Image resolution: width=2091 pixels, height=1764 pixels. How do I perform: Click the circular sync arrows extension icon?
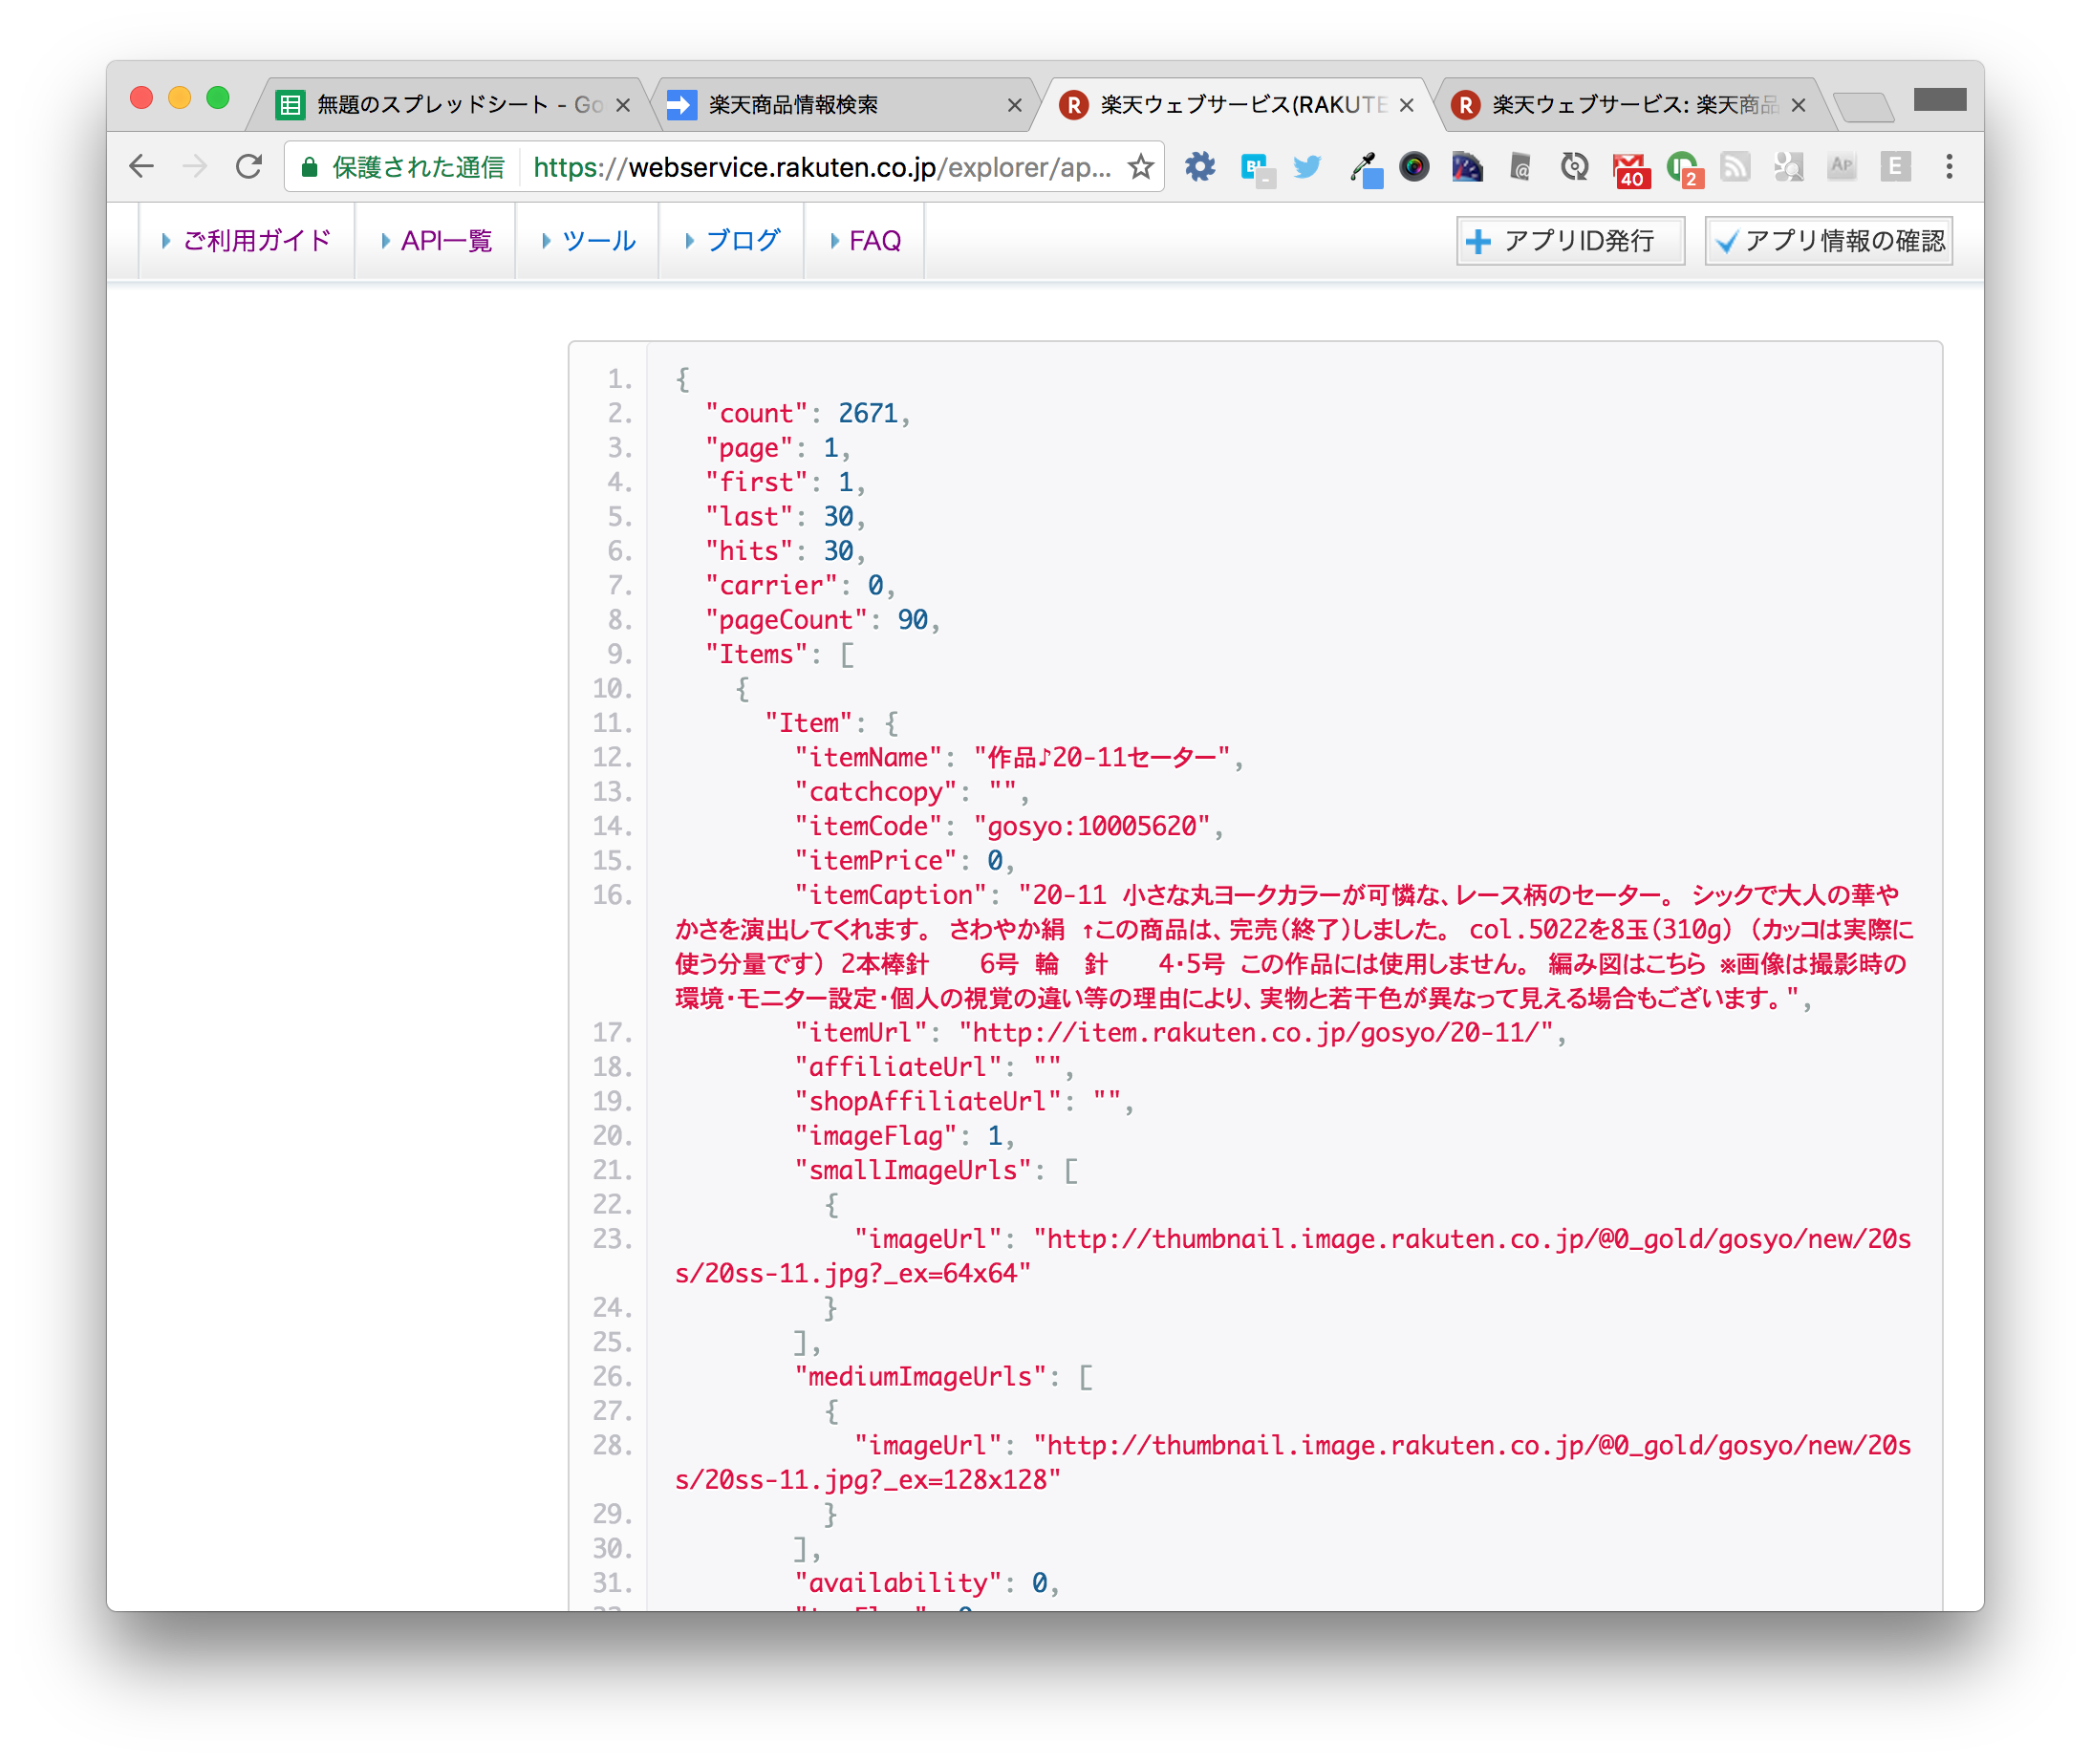point(1575,167)
